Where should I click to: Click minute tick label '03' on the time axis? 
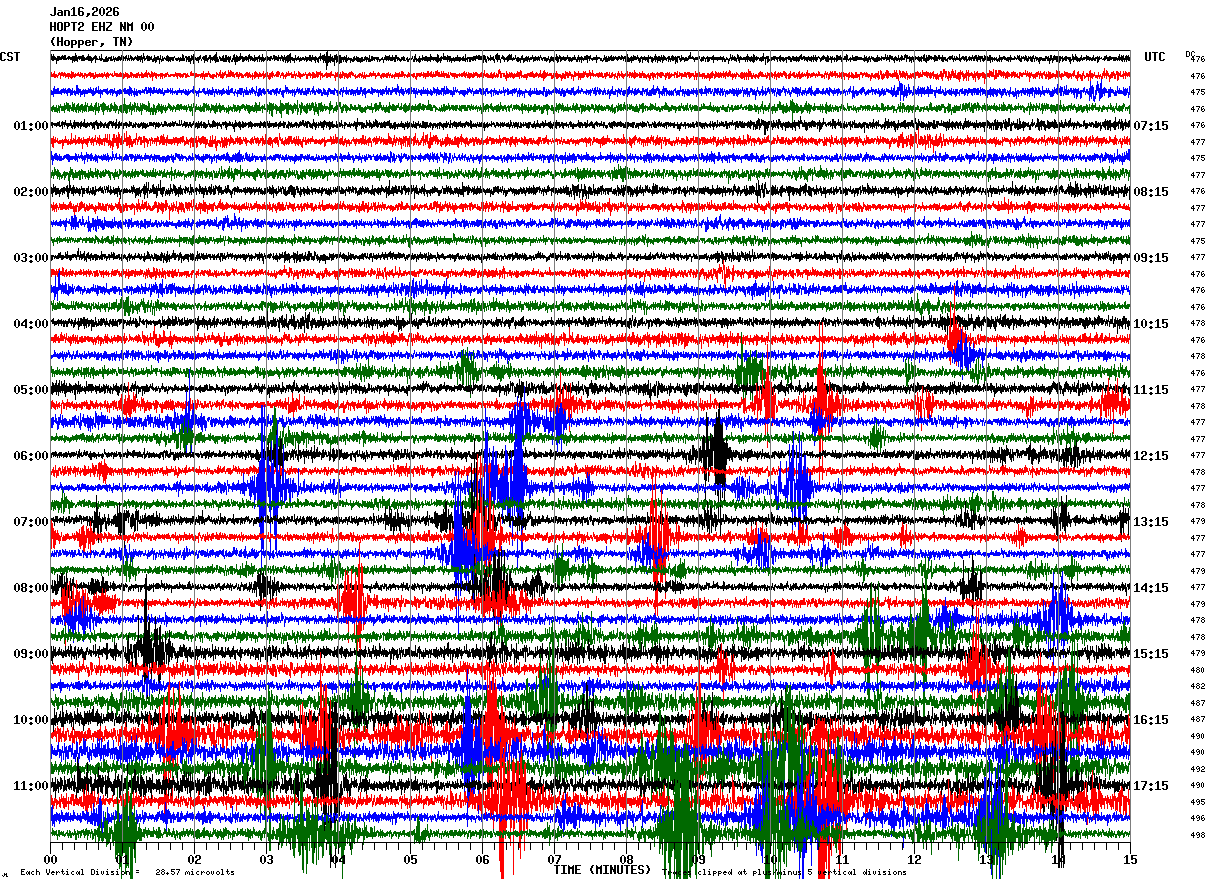click(x=266, y=860)
